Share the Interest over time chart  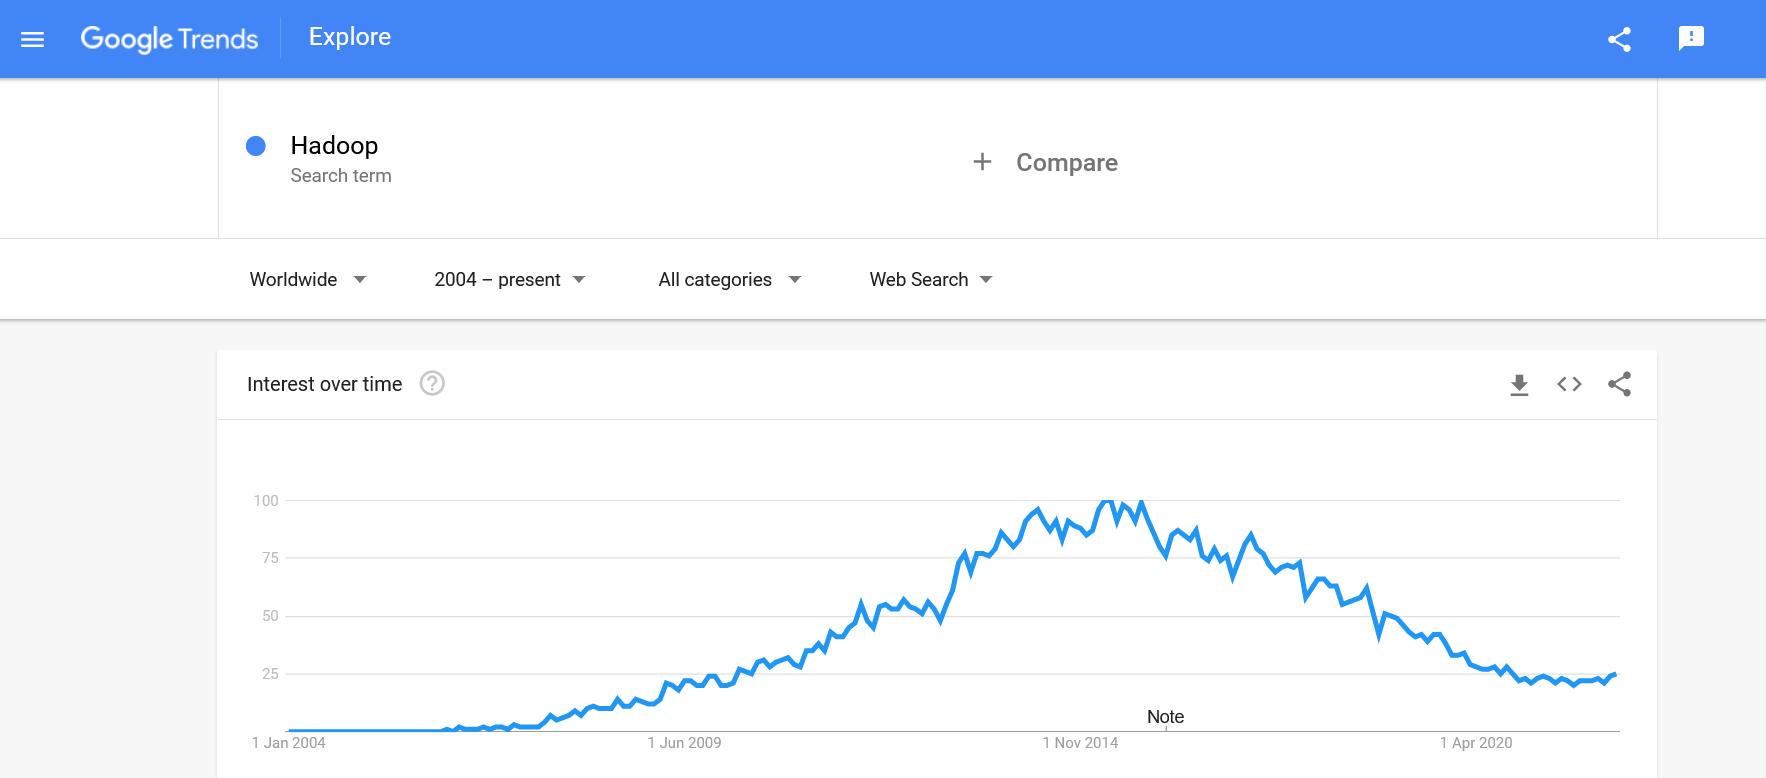tap(1620, 384)
